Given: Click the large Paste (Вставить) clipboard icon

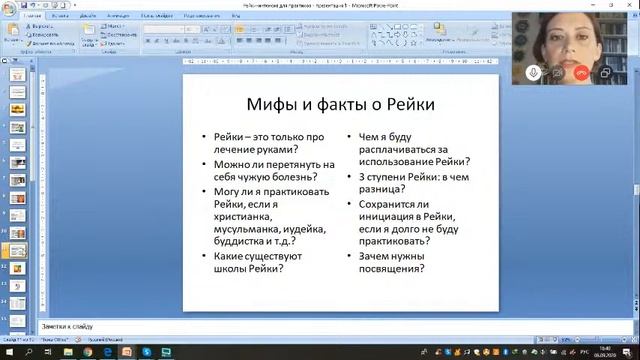Looking at the screenshot, I should pyautogui.click(x=13, y=30).
